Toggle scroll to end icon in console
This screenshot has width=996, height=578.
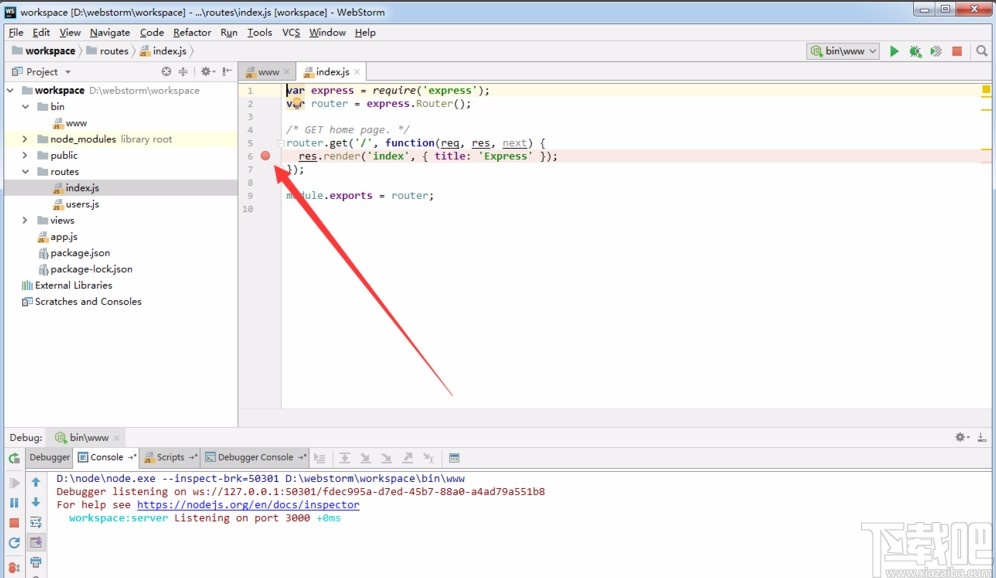[x=36, y=542]
